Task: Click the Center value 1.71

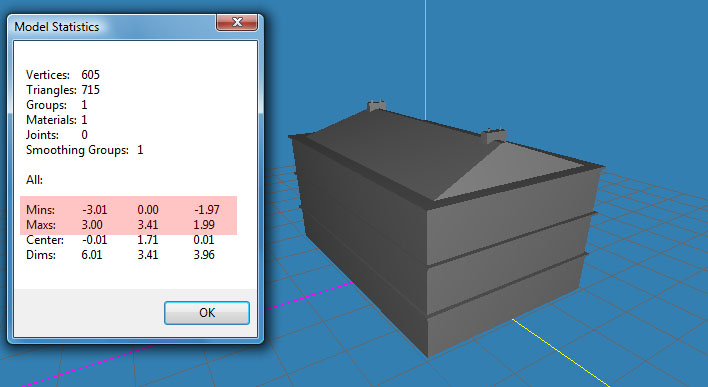Action: (148, 240)
